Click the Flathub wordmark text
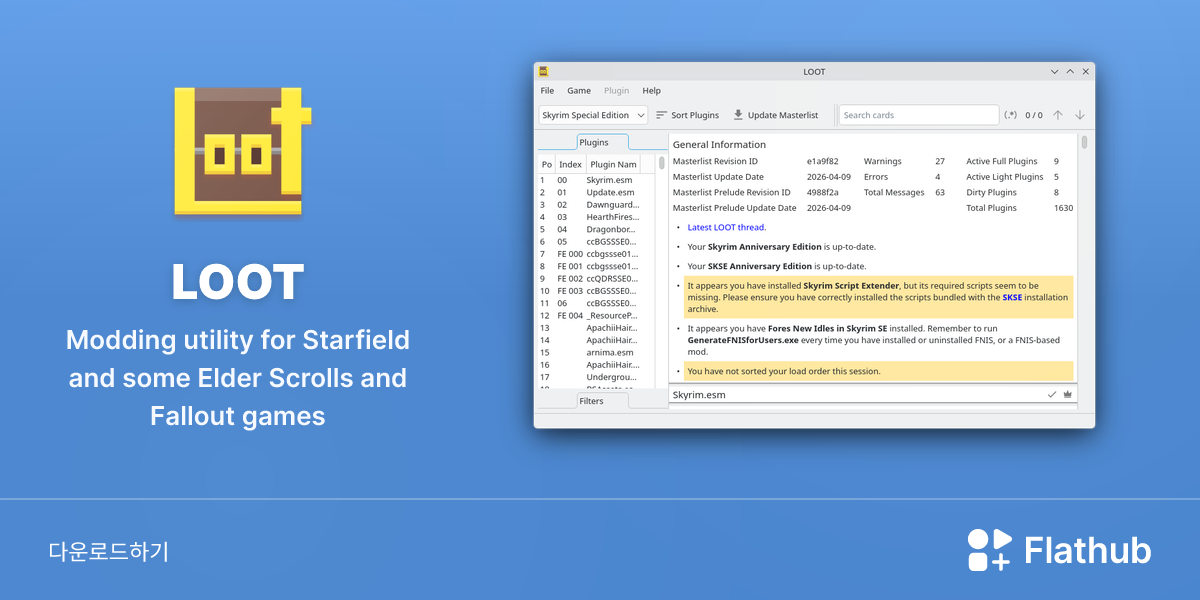This screenshot has height=600, width=1200. [x=1088, y=551]
